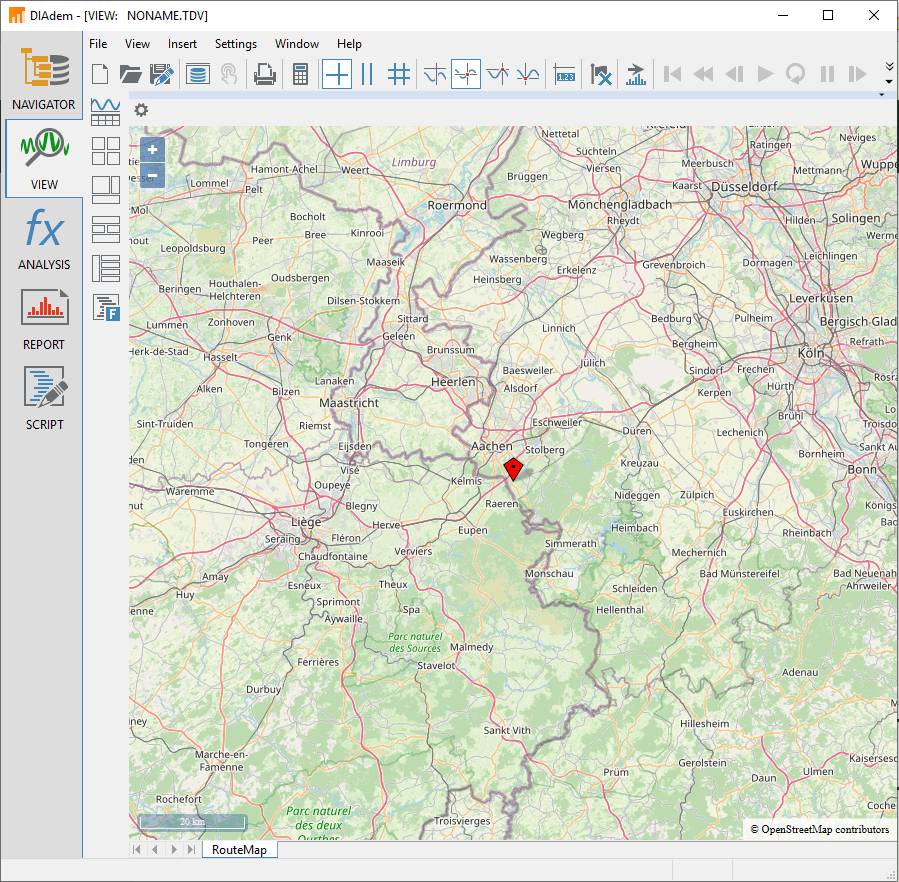899x882 pixels.
Task: Select the frame cursor grid
Action: click(x=399, y=75)
